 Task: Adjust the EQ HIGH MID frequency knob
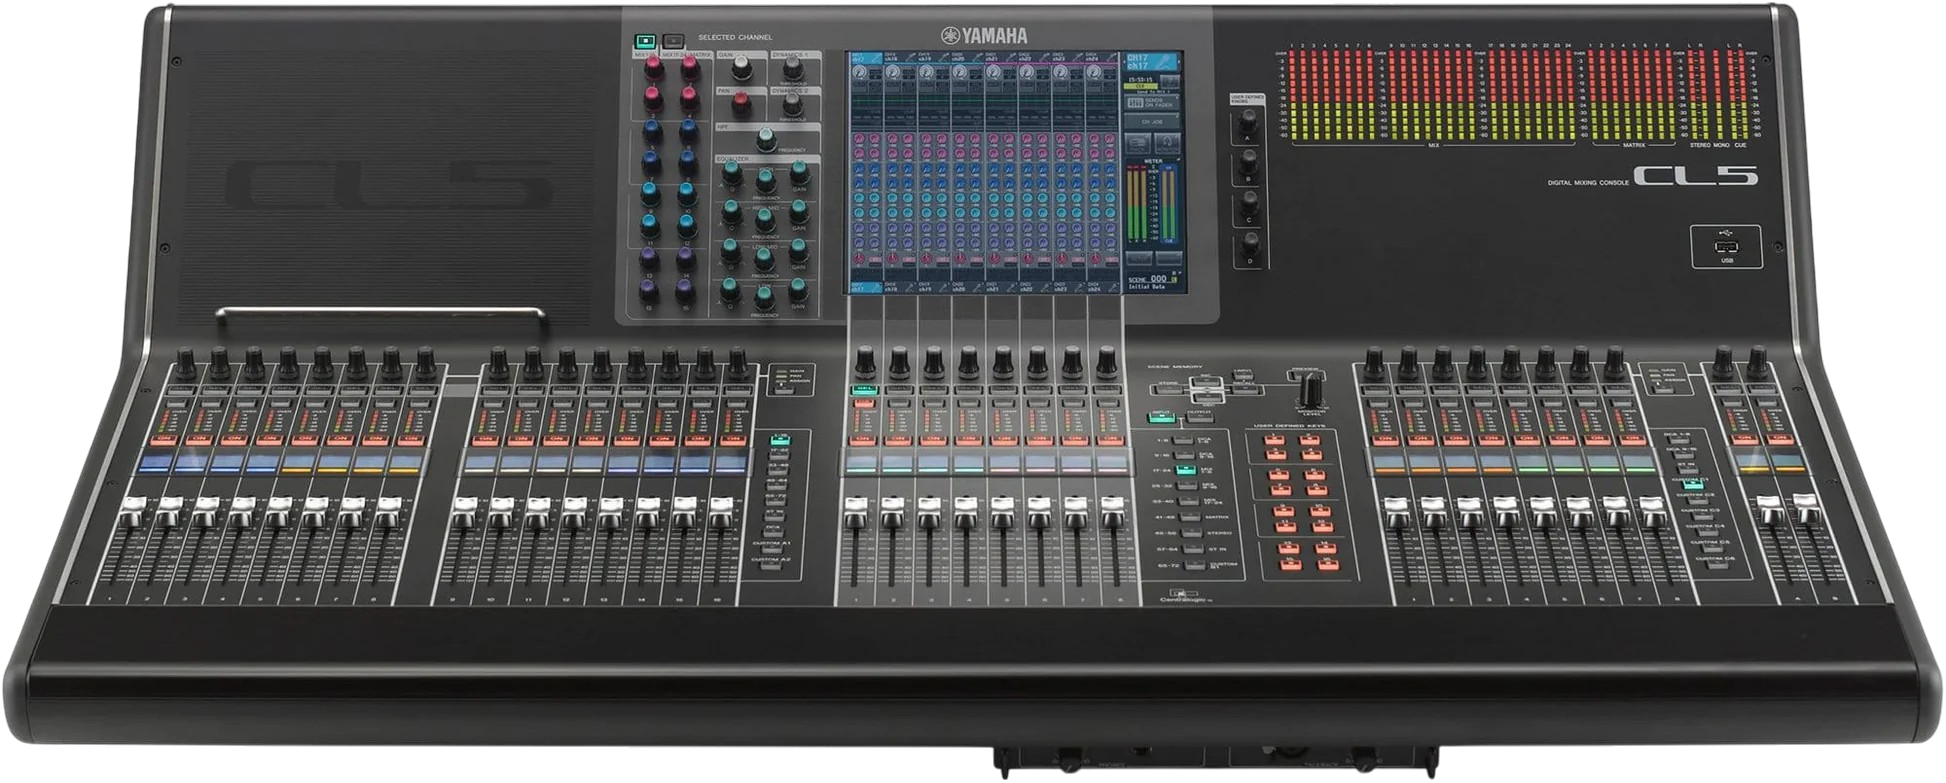click(x=765, y=218)
